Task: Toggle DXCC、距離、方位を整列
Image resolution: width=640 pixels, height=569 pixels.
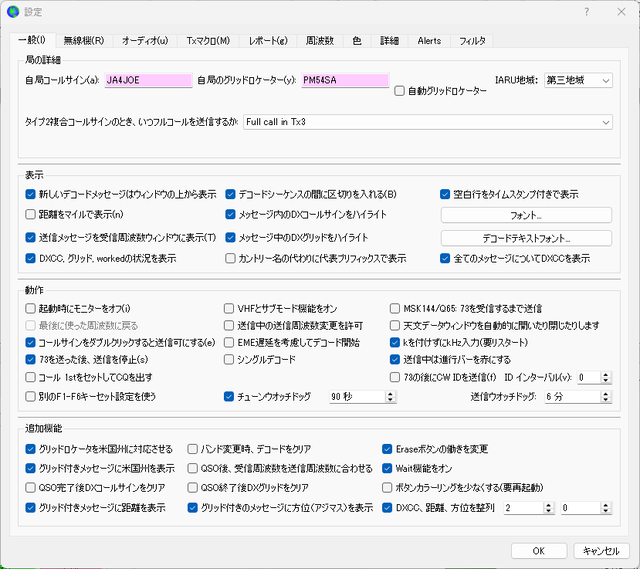Action: pos(387,508)
